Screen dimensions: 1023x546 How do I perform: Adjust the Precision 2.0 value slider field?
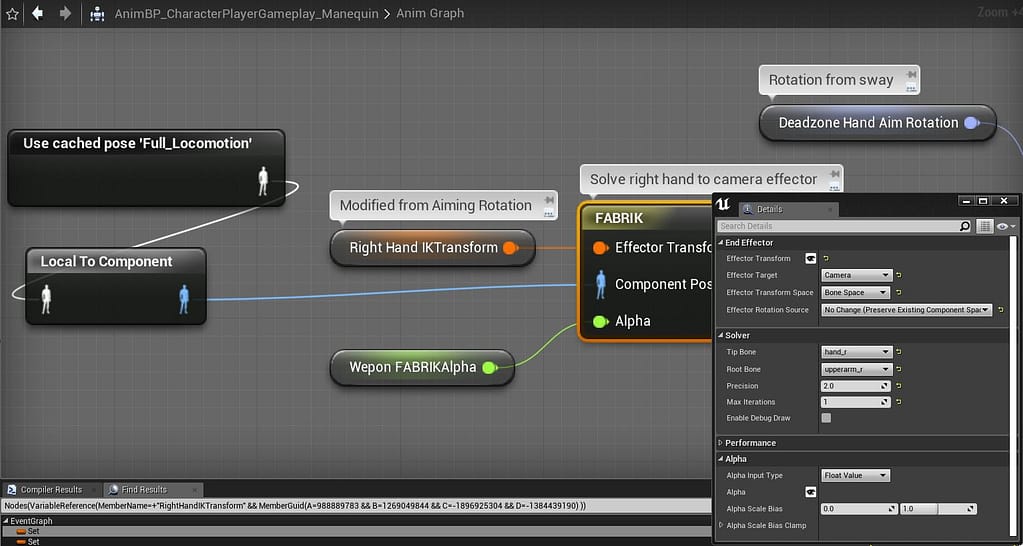tap(856, 386)
